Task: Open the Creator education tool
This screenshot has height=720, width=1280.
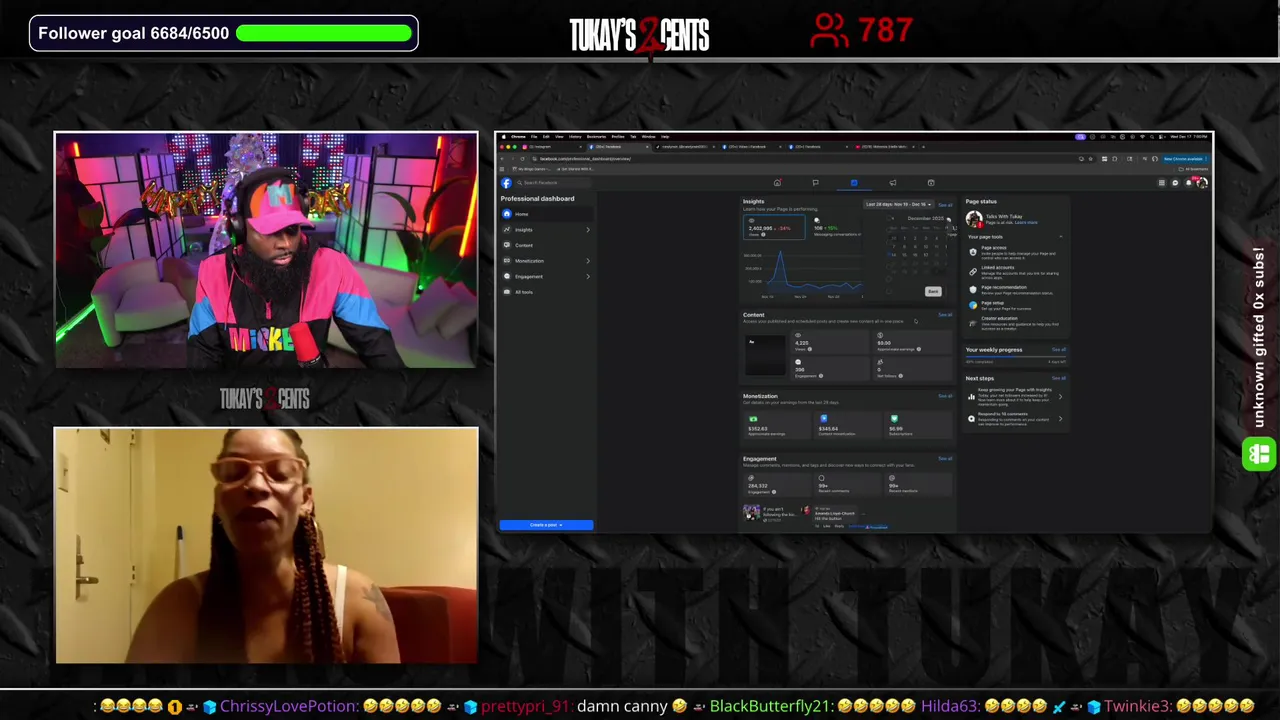Action: coord(1014,323)
